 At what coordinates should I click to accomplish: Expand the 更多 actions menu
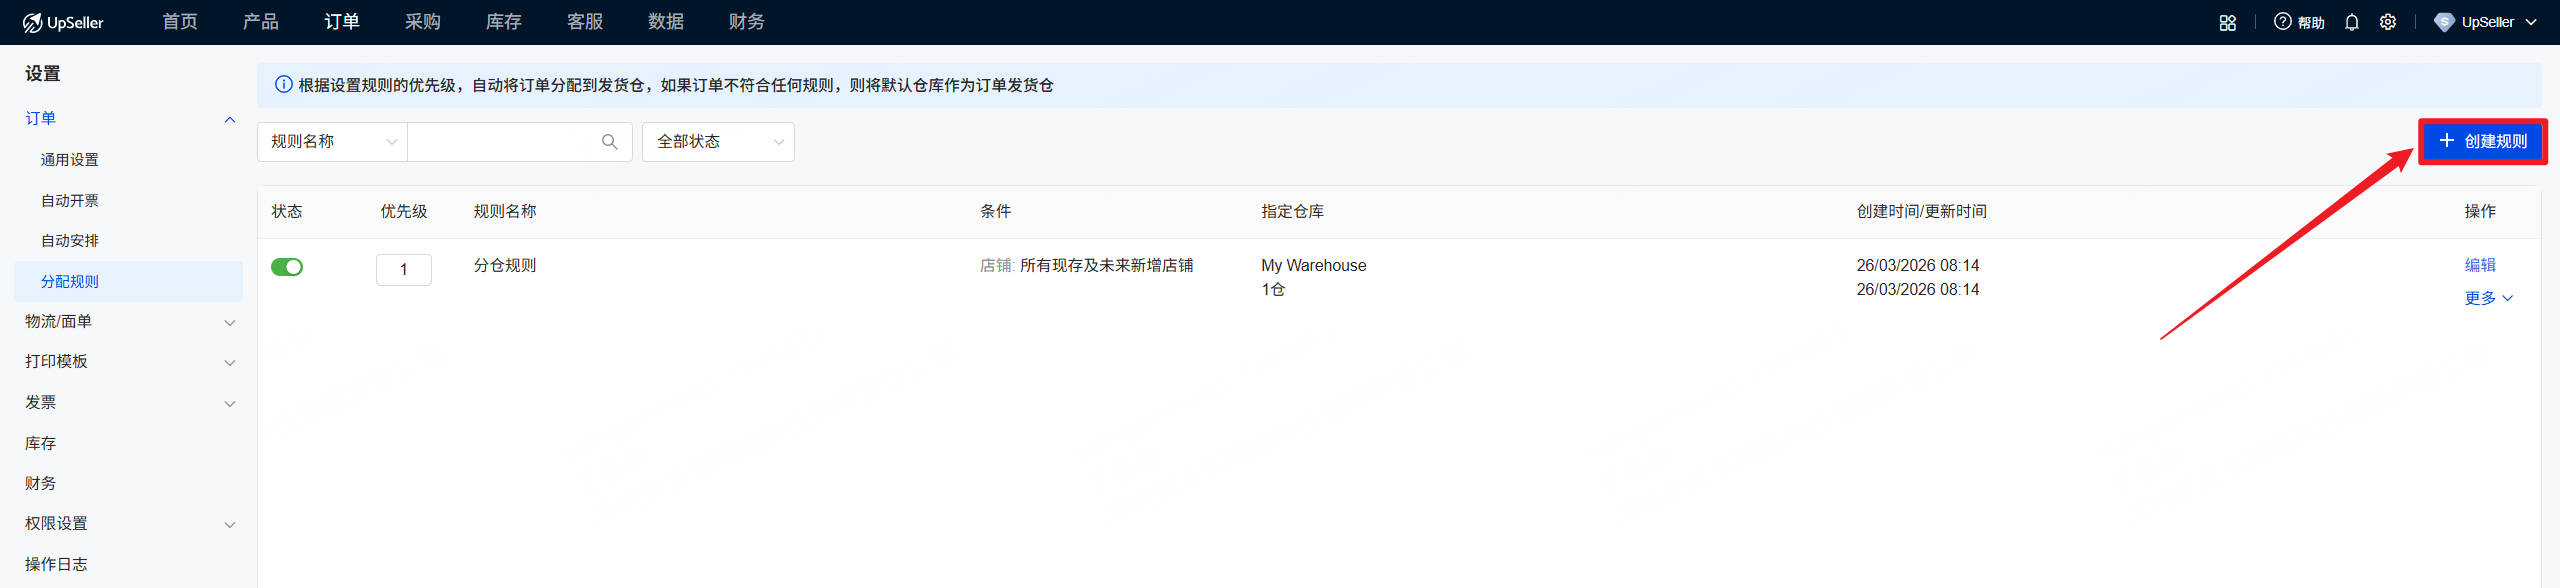[x=2487, y=298]
